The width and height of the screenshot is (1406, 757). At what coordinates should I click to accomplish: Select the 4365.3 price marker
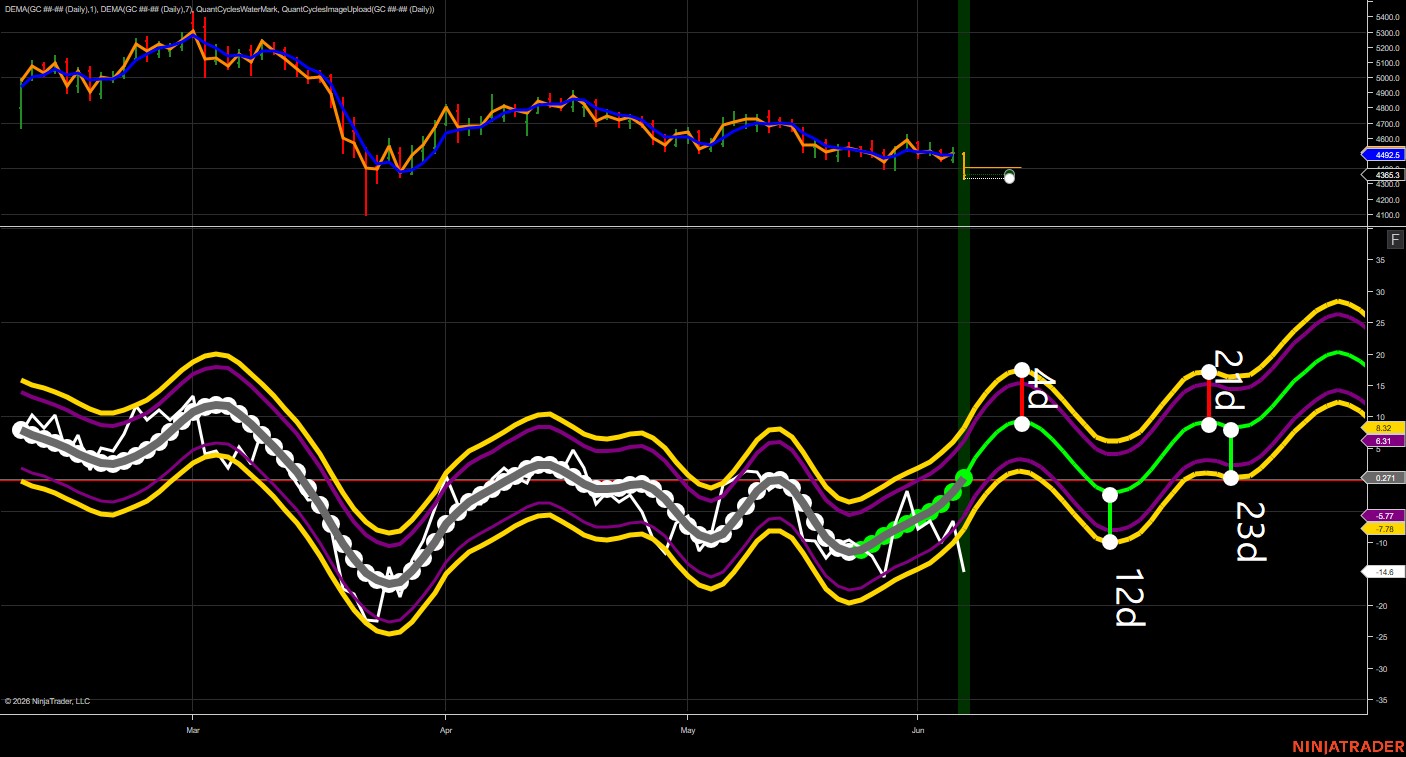[1384, 175]
